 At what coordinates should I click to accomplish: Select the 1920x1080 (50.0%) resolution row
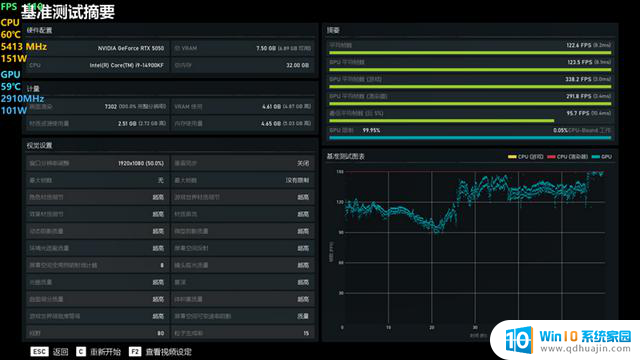click(97, 163)
